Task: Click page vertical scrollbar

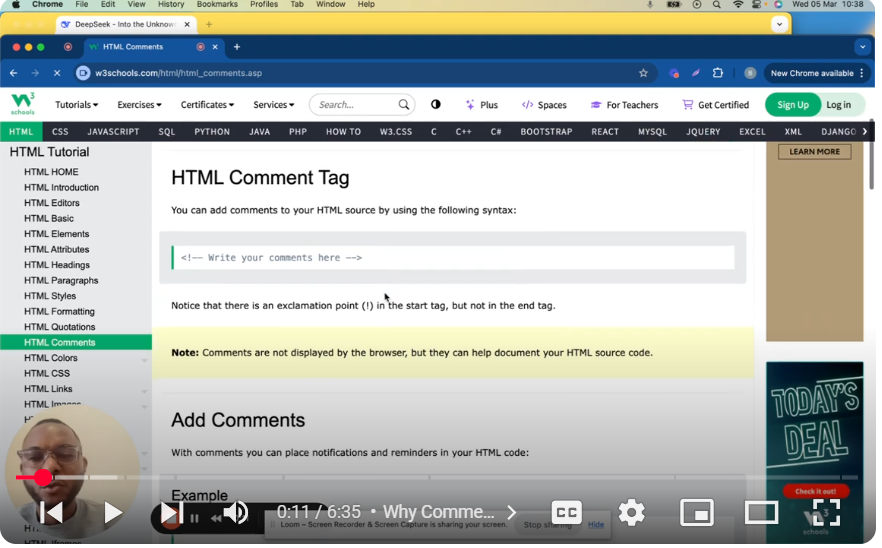Action: tap(871, 155)
